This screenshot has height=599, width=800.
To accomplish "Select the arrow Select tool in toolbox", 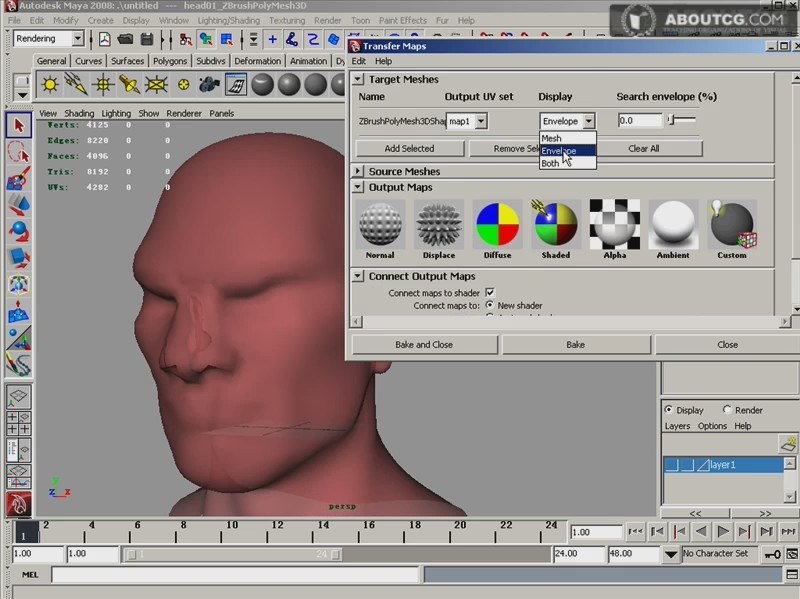I will click(19, 126).
